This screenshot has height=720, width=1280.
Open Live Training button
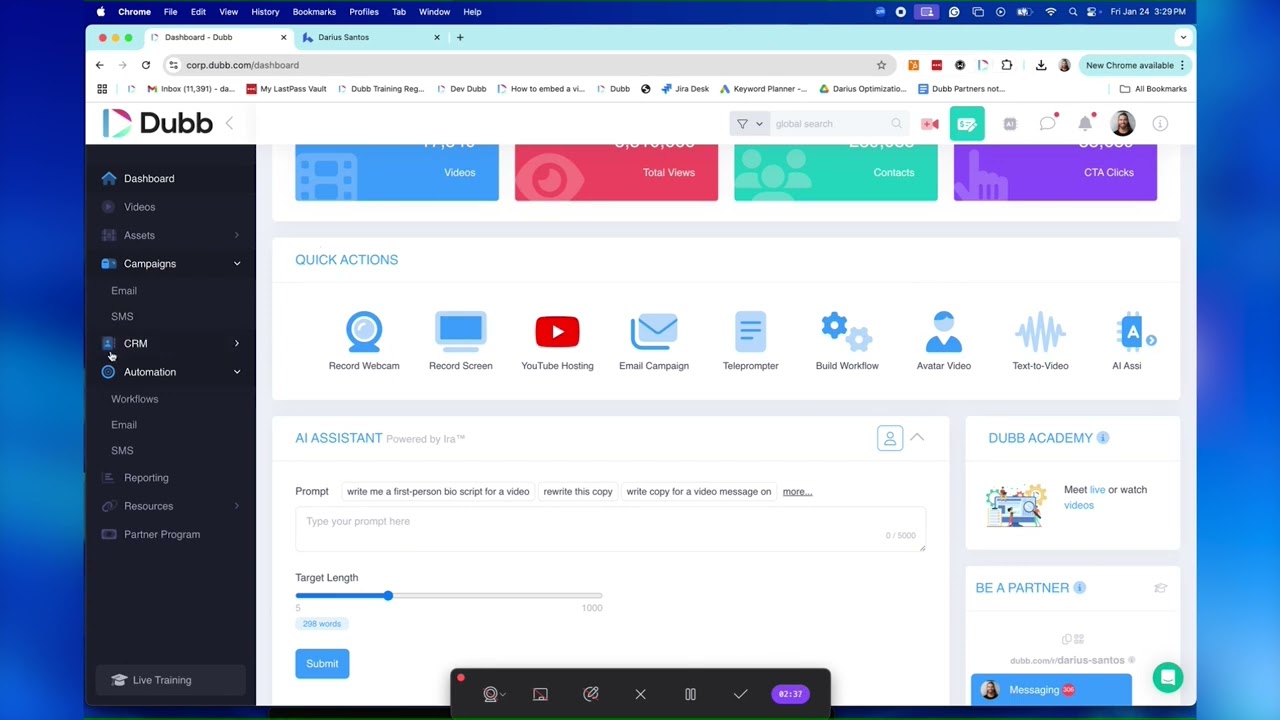(170, 680)
